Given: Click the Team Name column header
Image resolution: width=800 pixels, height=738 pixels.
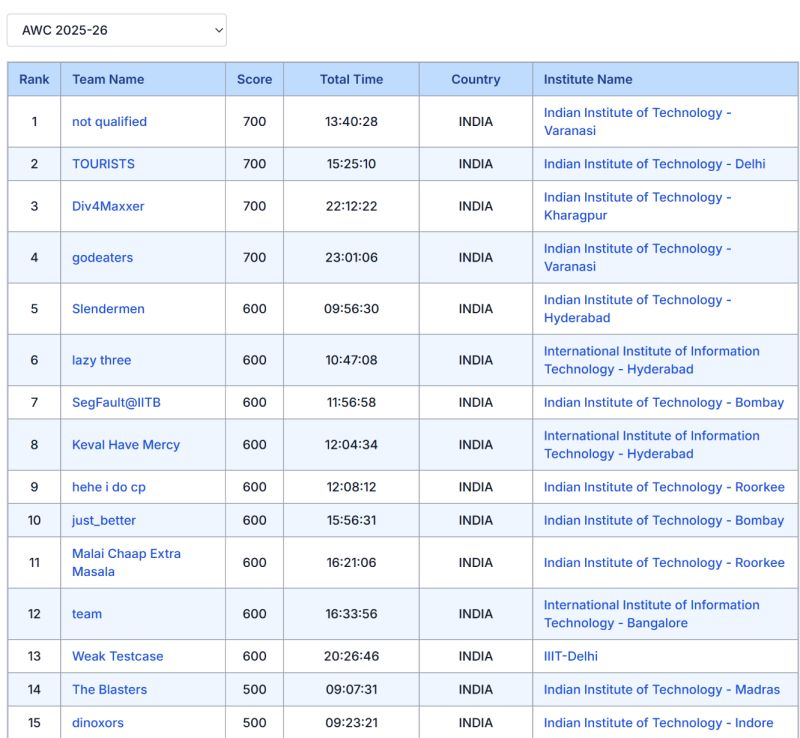Looking at the screenshot, I should [143, 80].
